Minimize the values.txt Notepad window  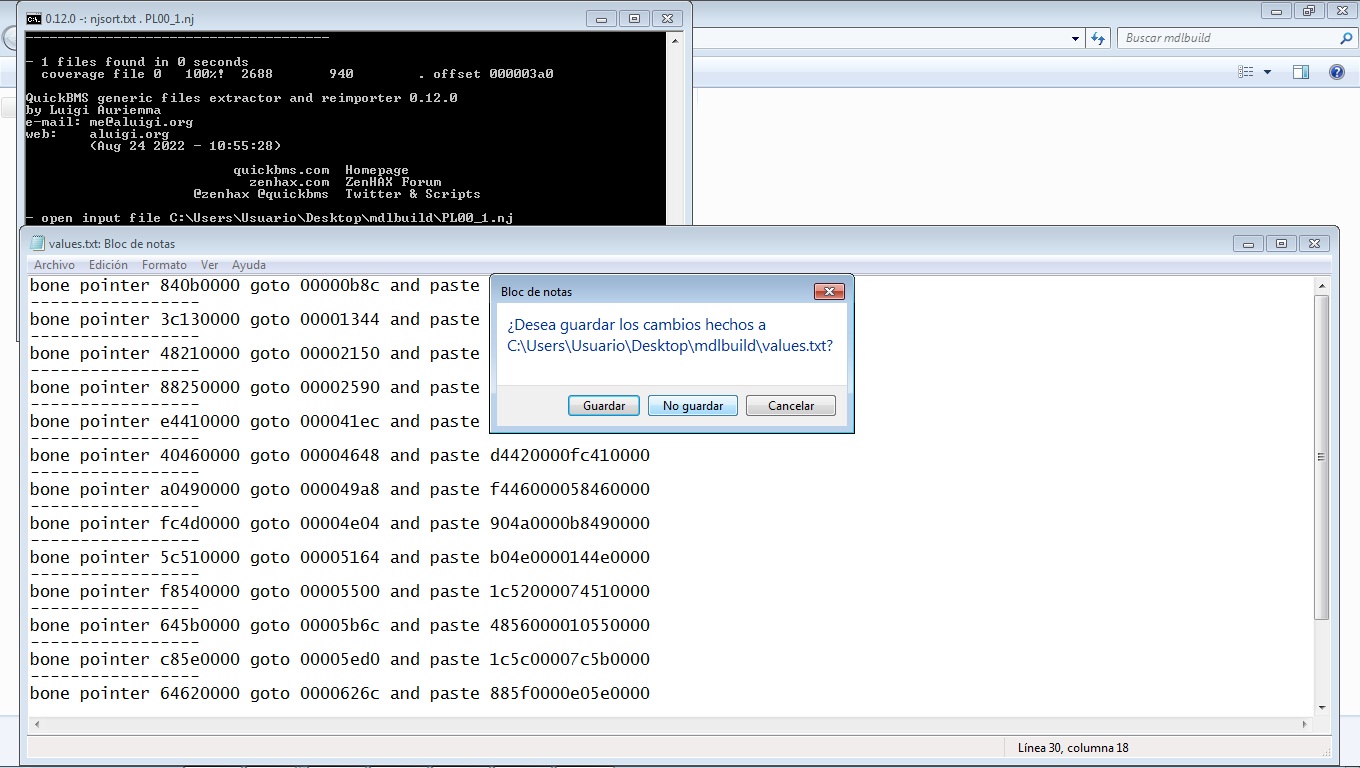coord(1248,243)
